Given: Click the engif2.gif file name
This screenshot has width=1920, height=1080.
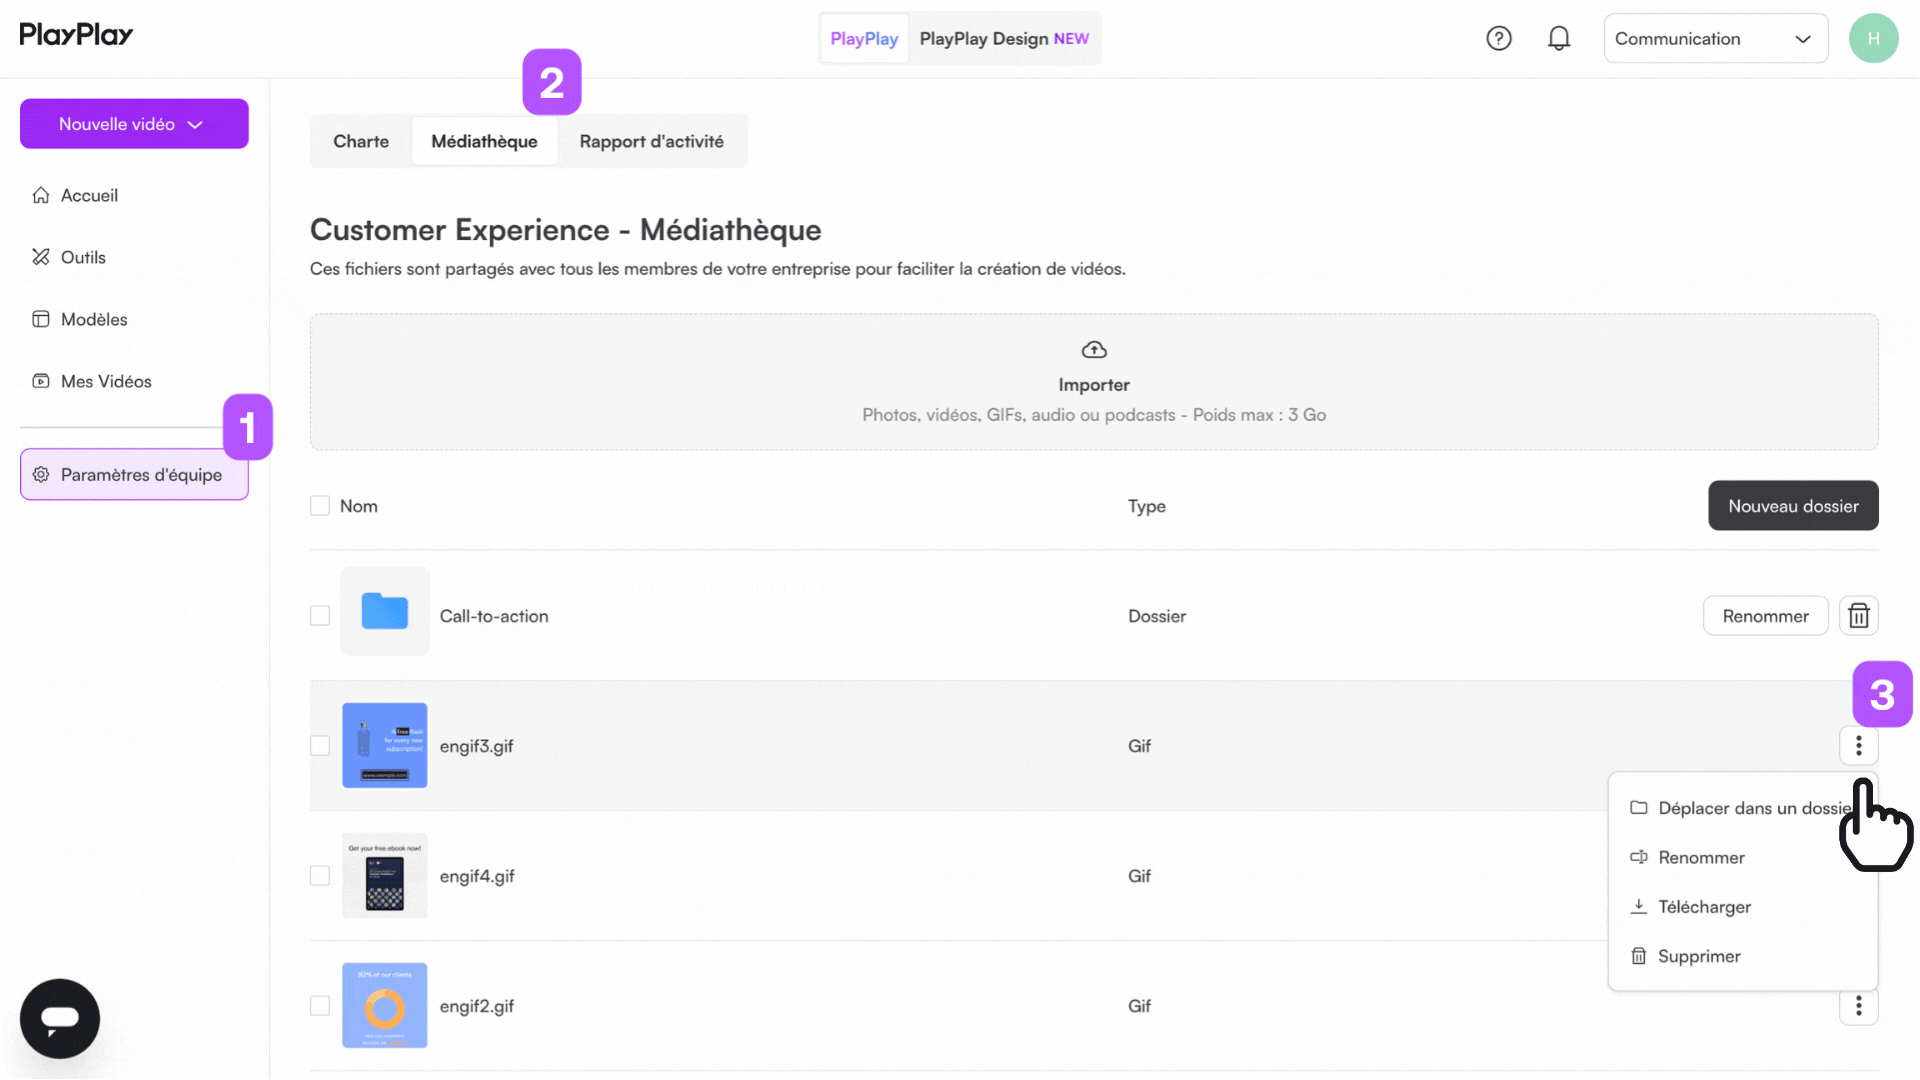Looking at the screenshot, I should [477, 1007].
